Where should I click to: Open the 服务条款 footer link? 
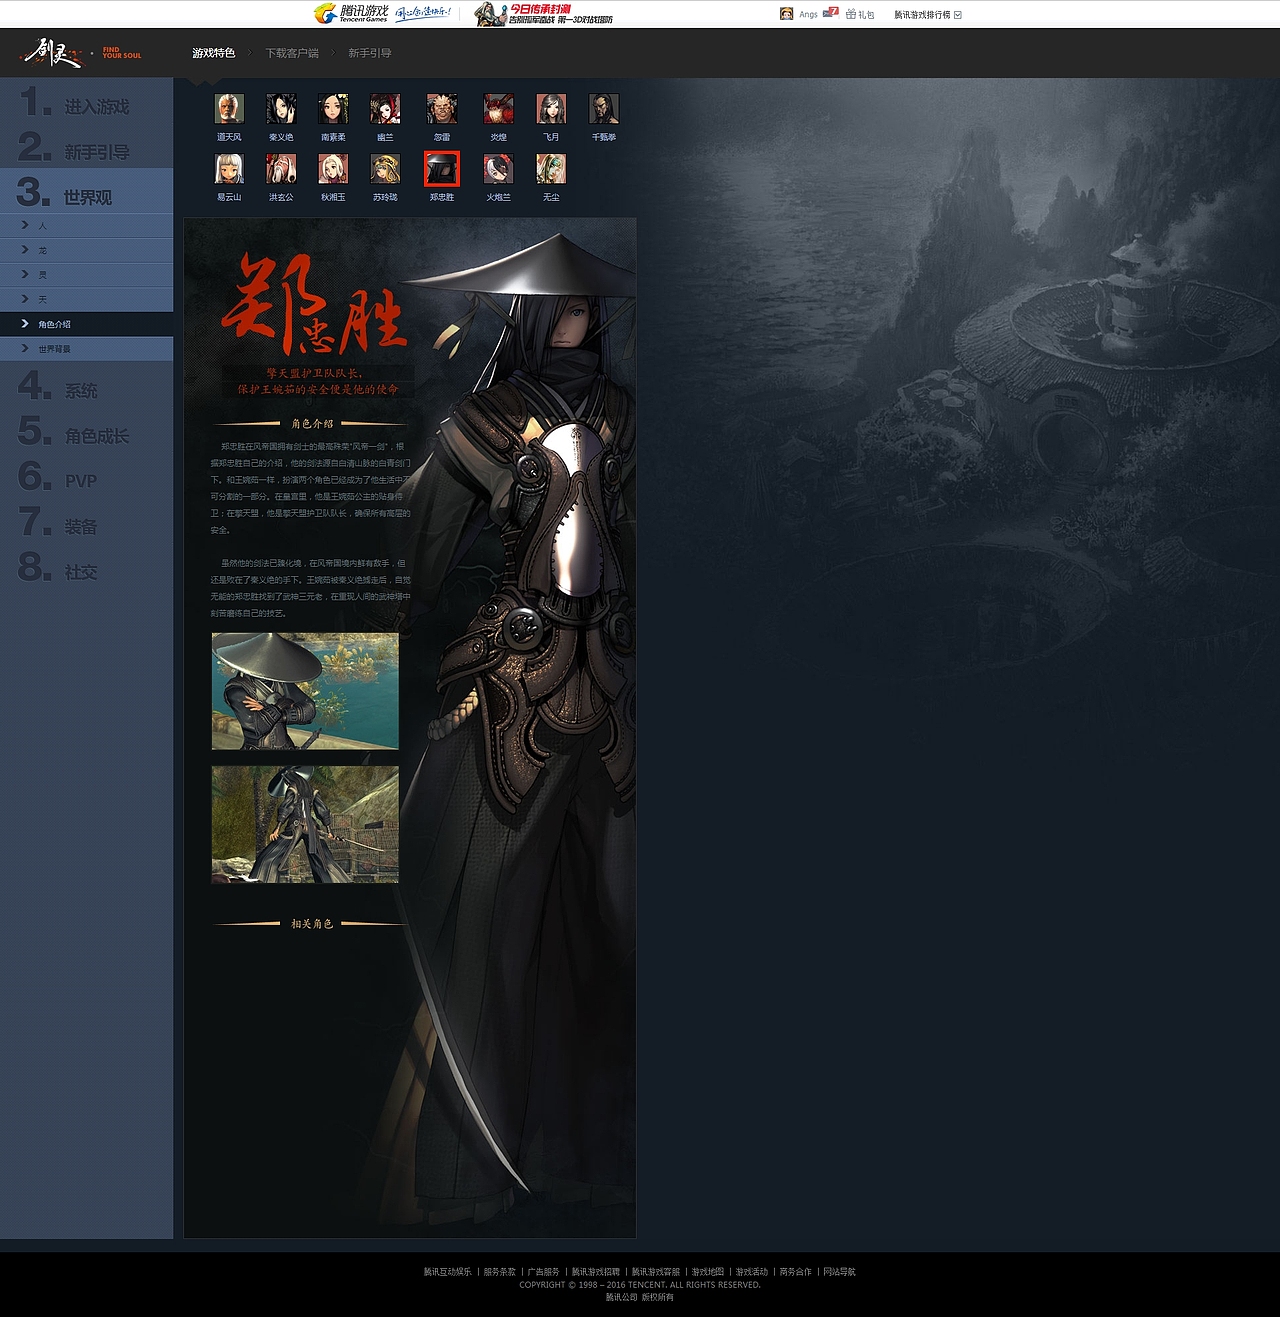click(500, 1272)
